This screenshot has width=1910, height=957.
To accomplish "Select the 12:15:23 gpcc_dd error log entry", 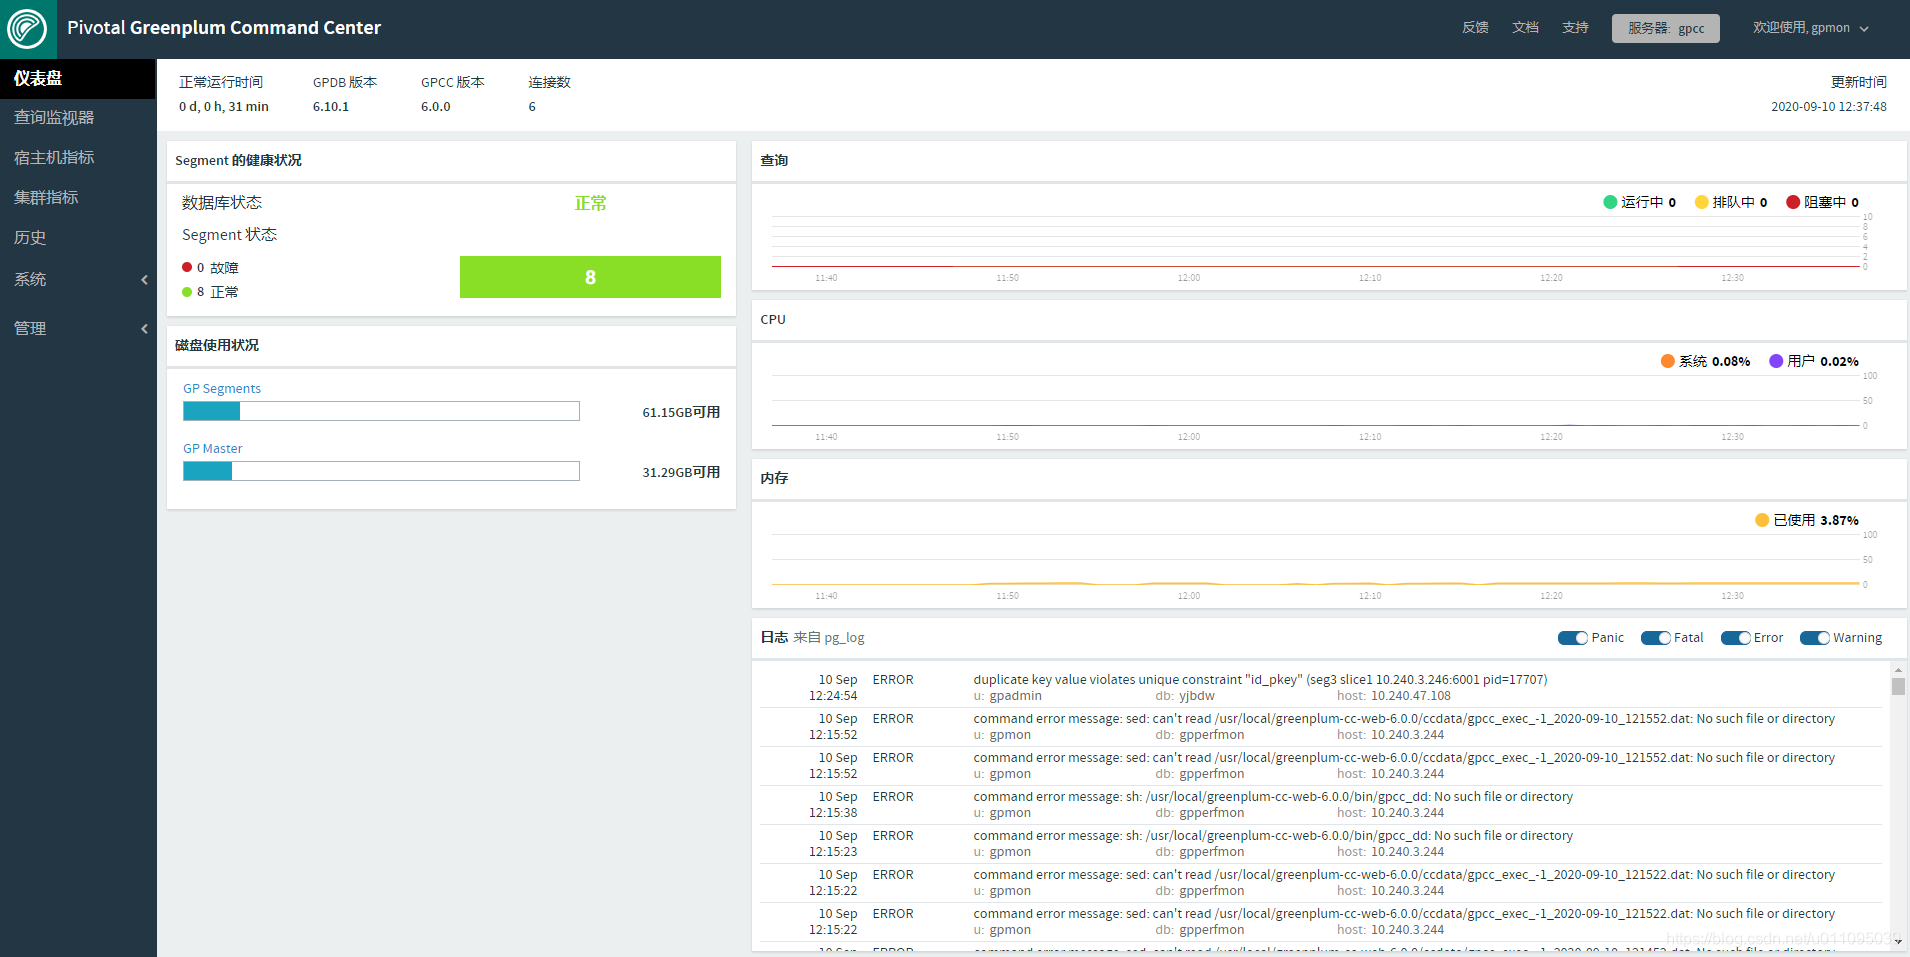I will click(x=1320, y=844).
